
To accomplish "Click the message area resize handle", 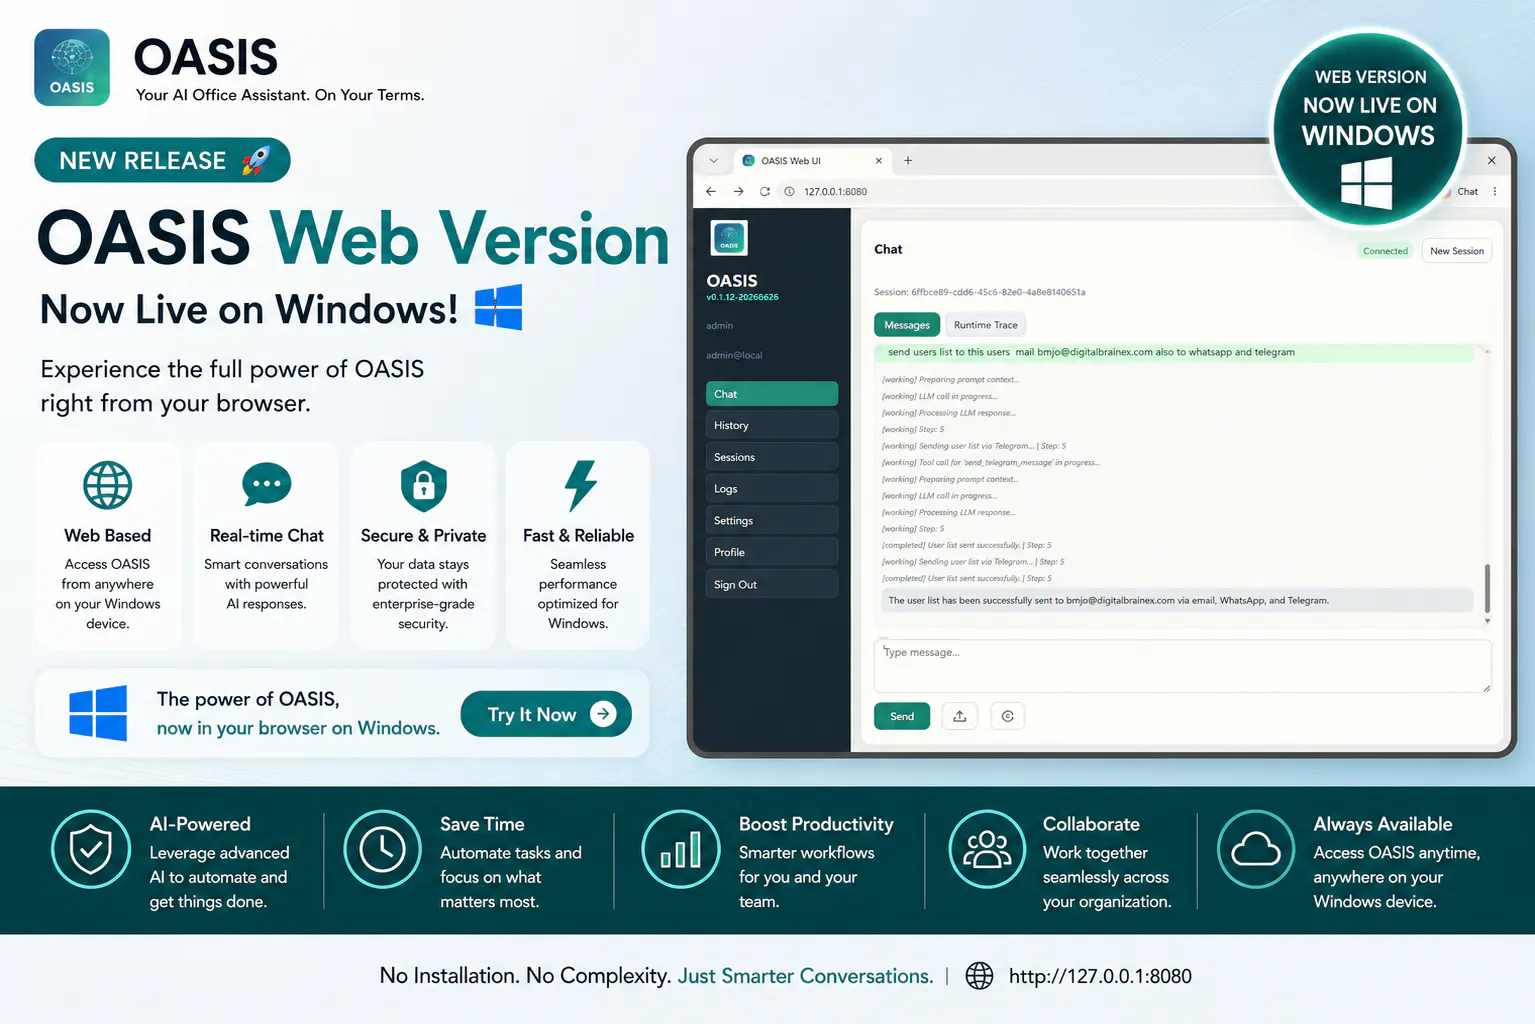I will pos(1487,688).
